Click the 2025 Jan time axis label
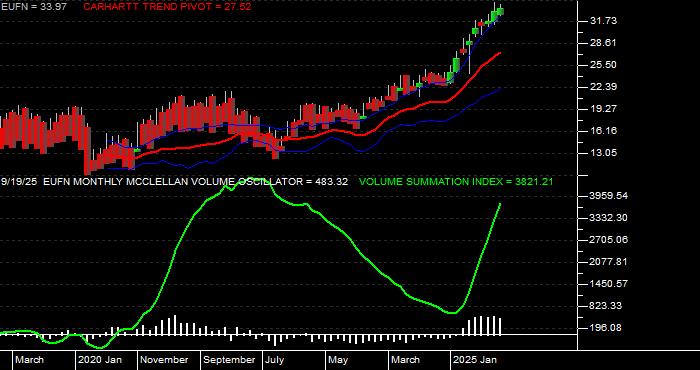This screenshot has width=700, height=370. (x=475, y=360)
